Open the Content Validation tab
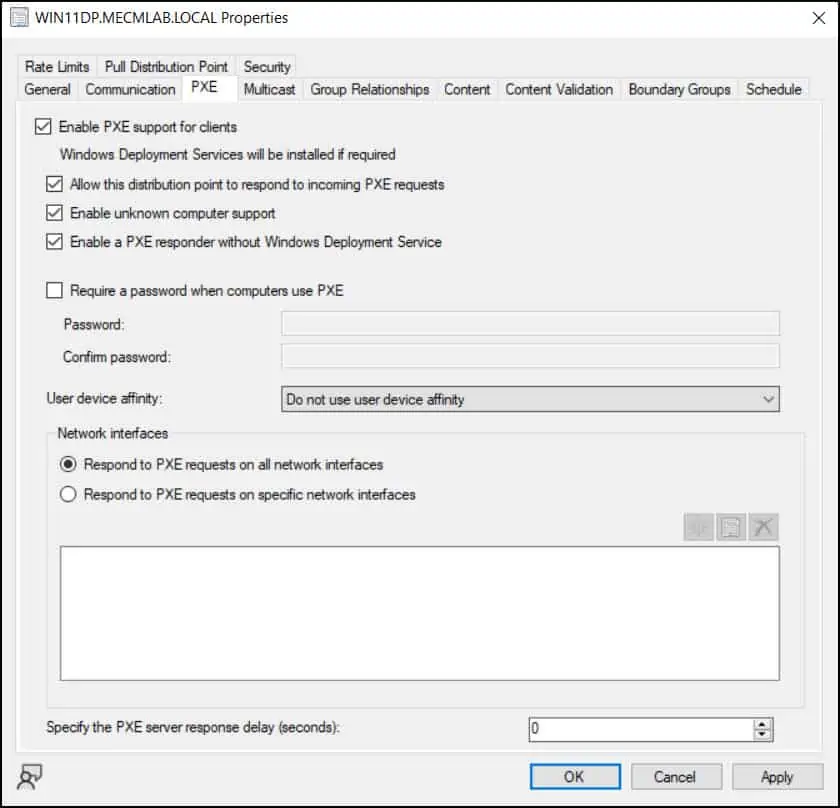The height and width of the screenshot is (808, 840). pos(559,89)
